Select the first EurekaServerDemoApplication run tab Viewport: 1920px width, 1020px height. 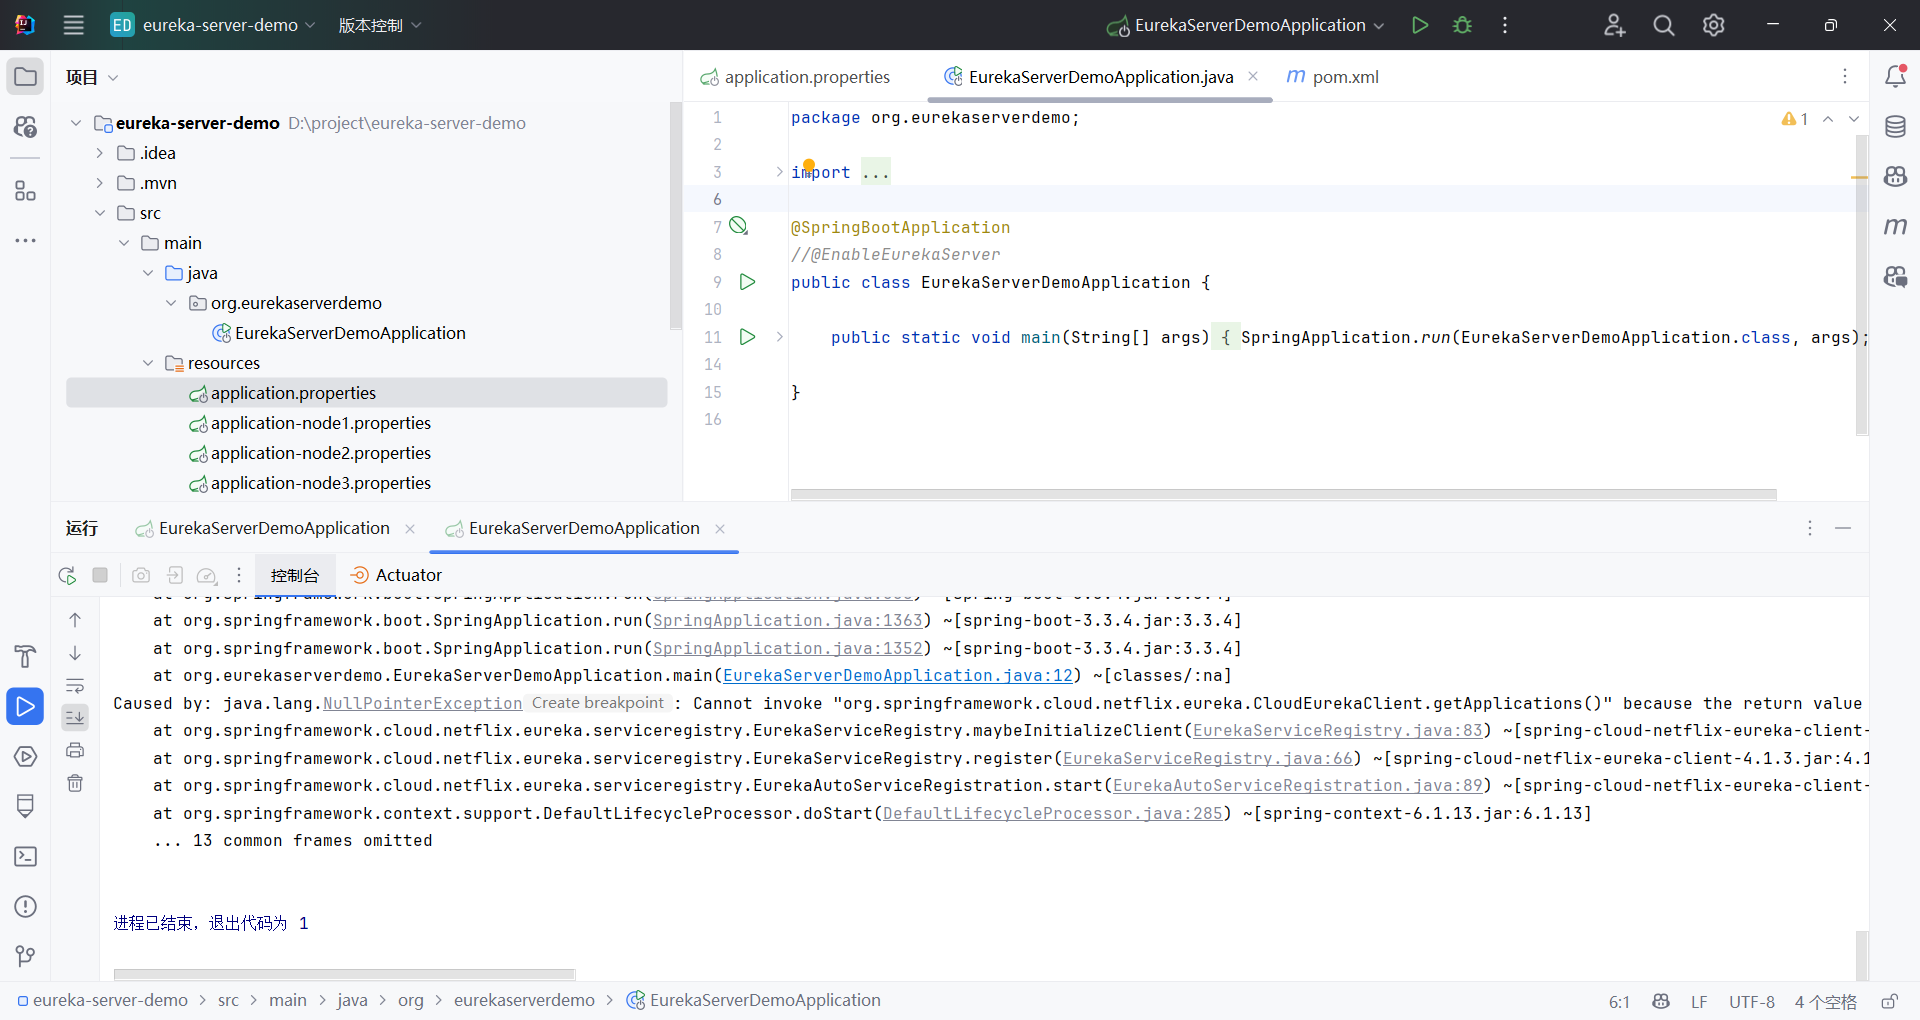point(274,528)
